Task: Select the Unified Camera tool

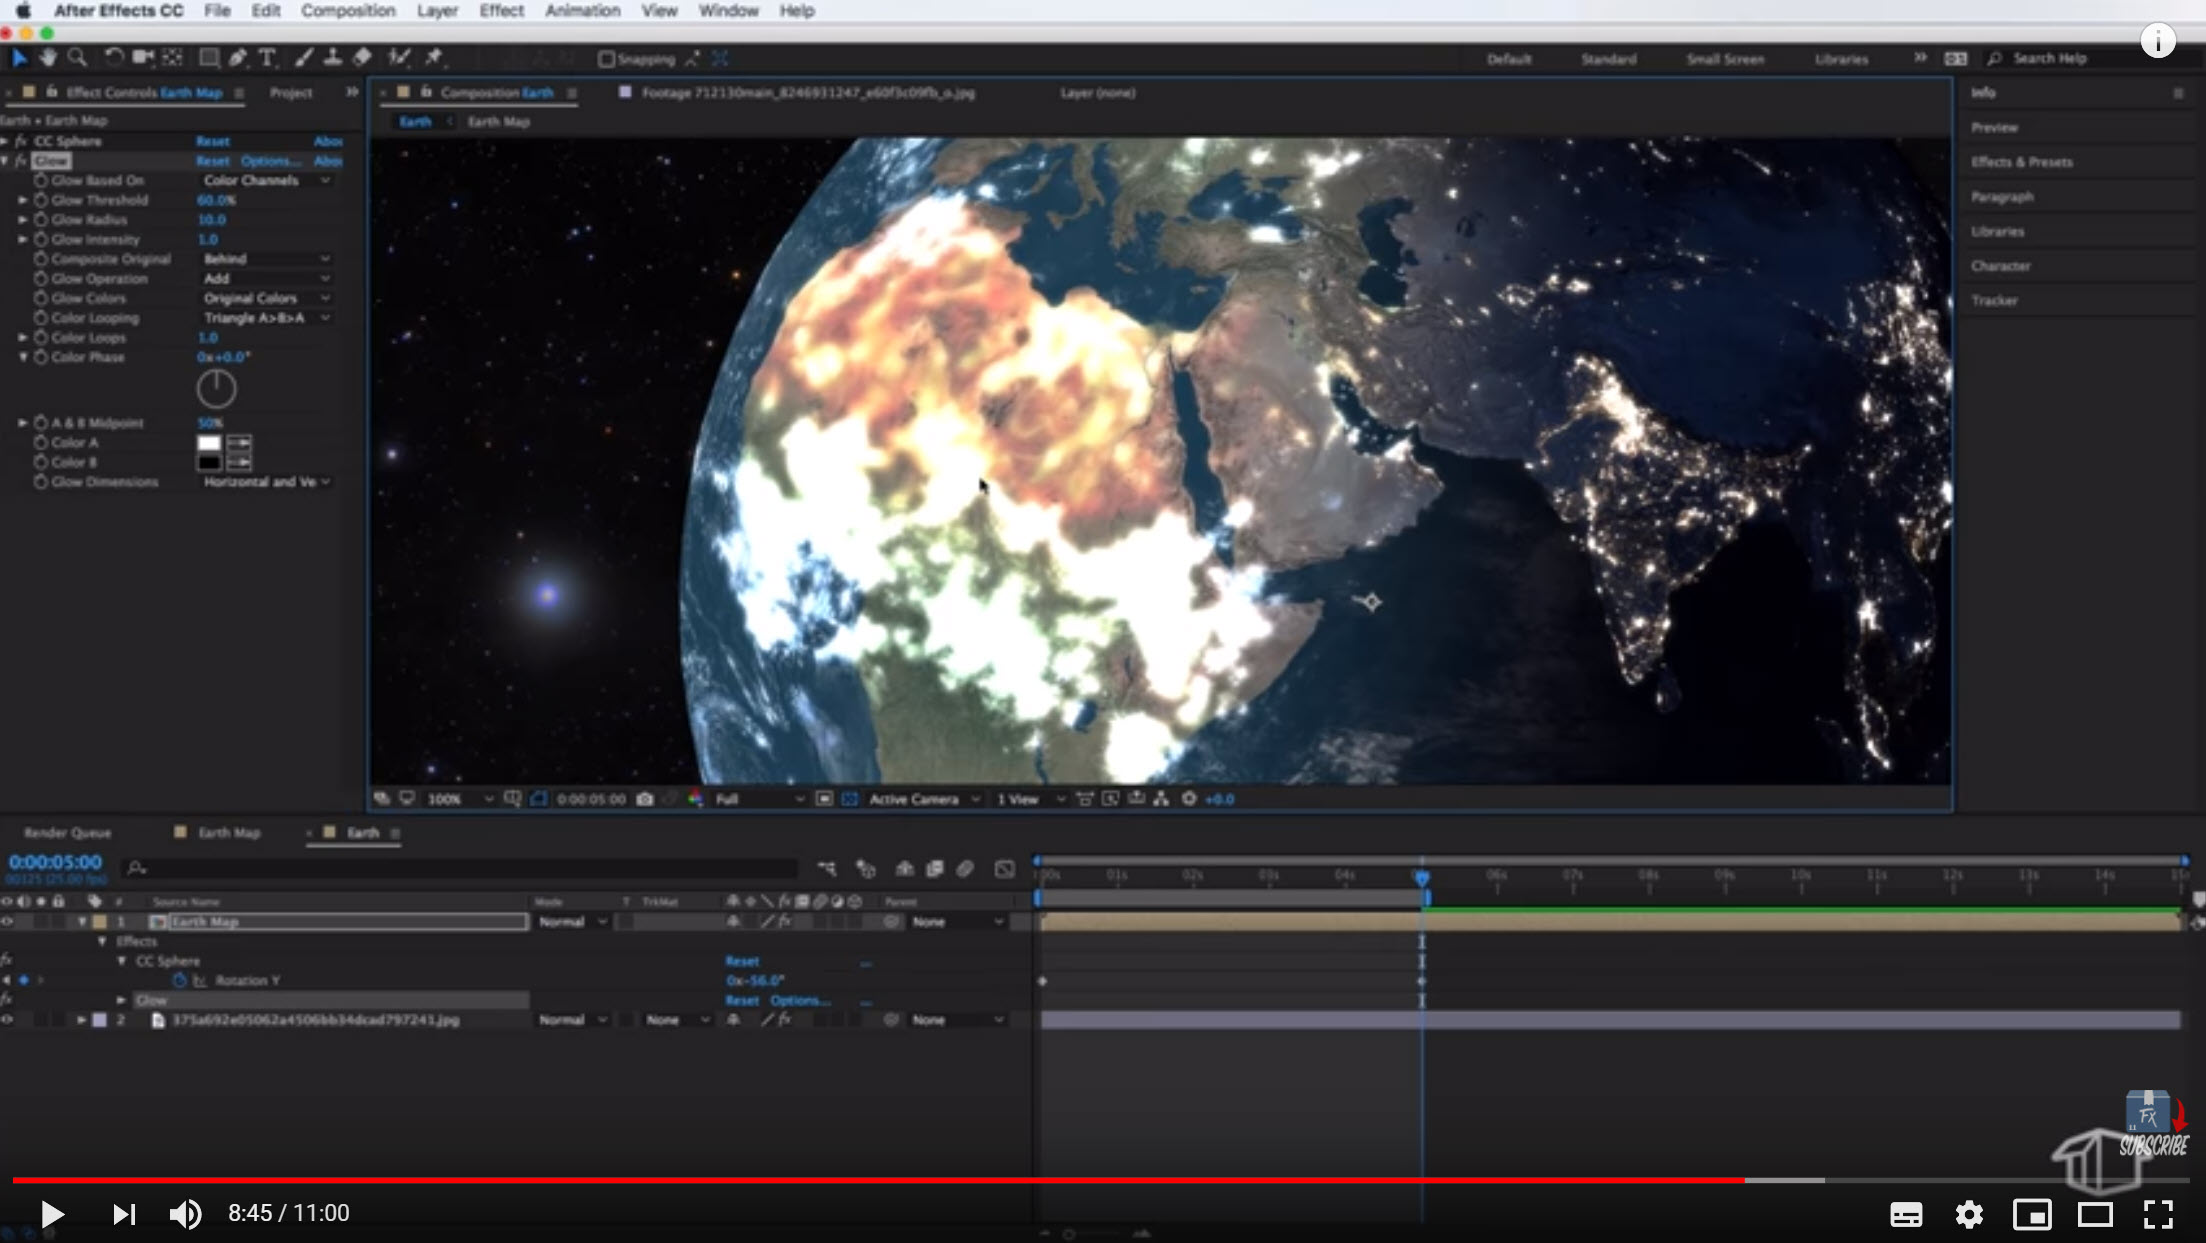Action: point(142,58)
